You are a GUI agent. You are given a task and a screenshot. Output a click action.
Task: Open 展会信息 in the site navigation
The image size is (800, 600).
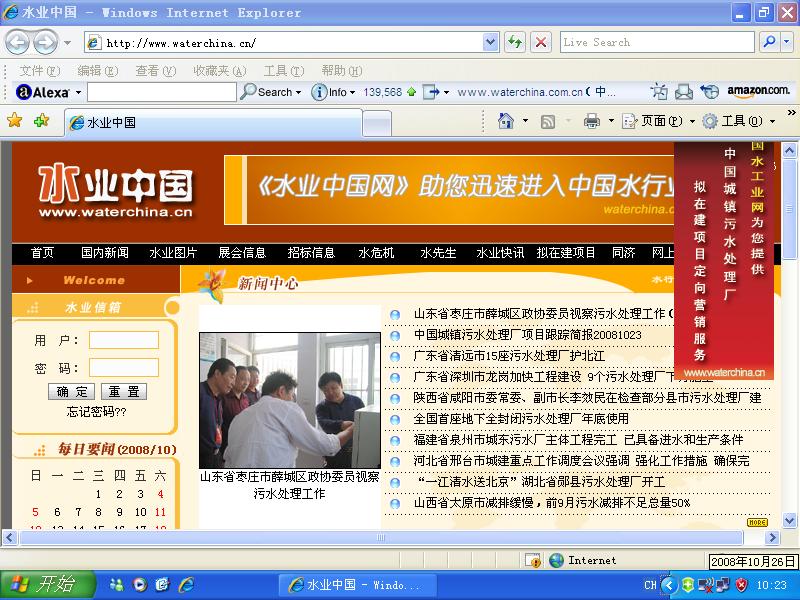[242, 253]
